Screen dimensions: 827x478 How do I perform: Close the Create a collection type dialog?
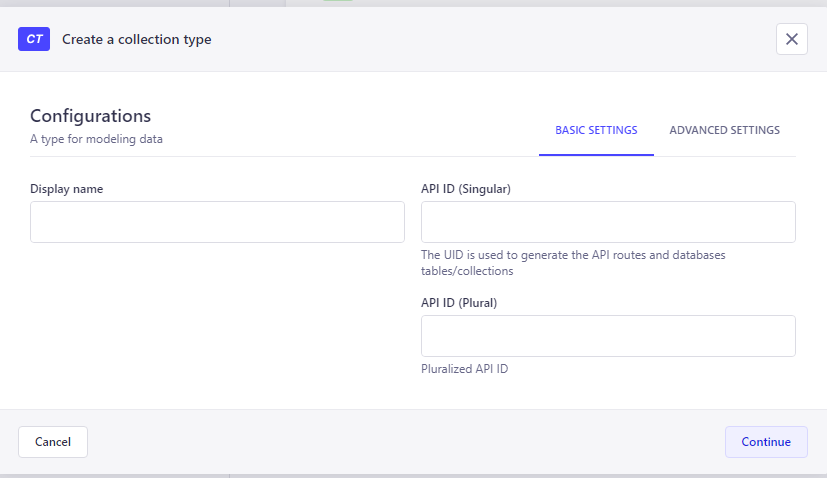click(792, 39)
